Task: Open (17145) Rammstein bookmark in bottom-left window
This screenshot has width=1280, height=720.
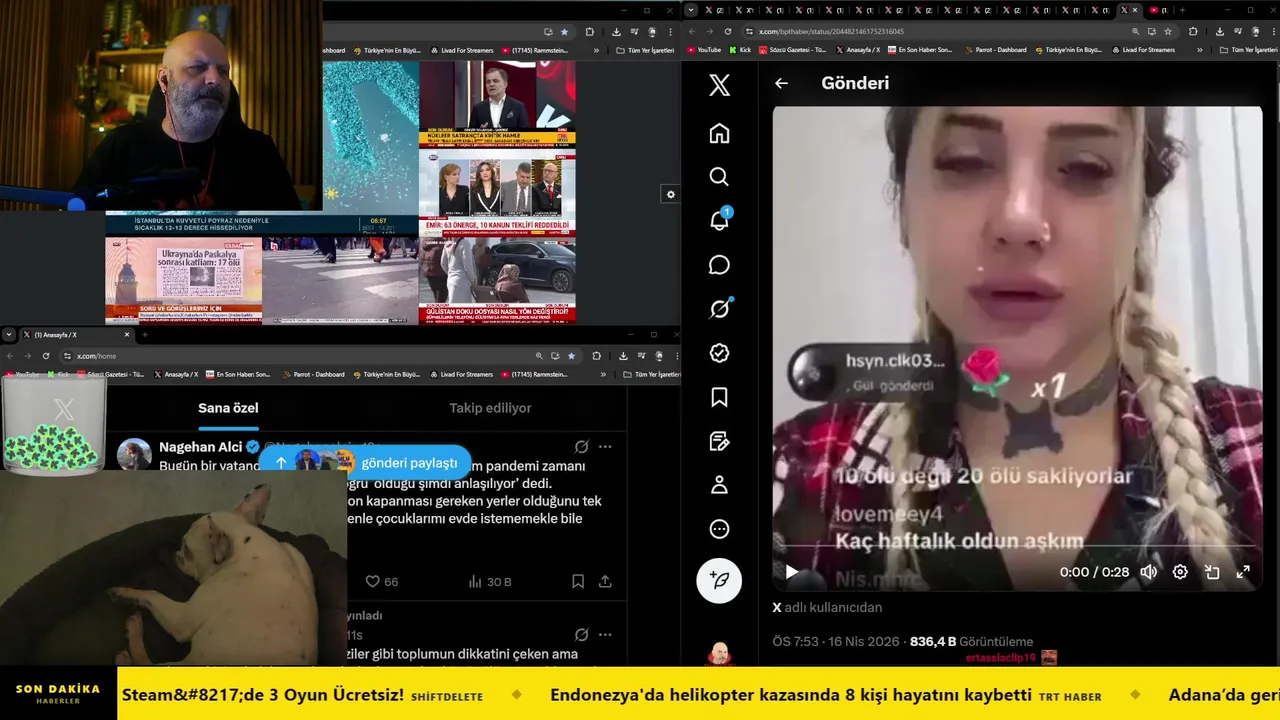Action: (535, 375)
